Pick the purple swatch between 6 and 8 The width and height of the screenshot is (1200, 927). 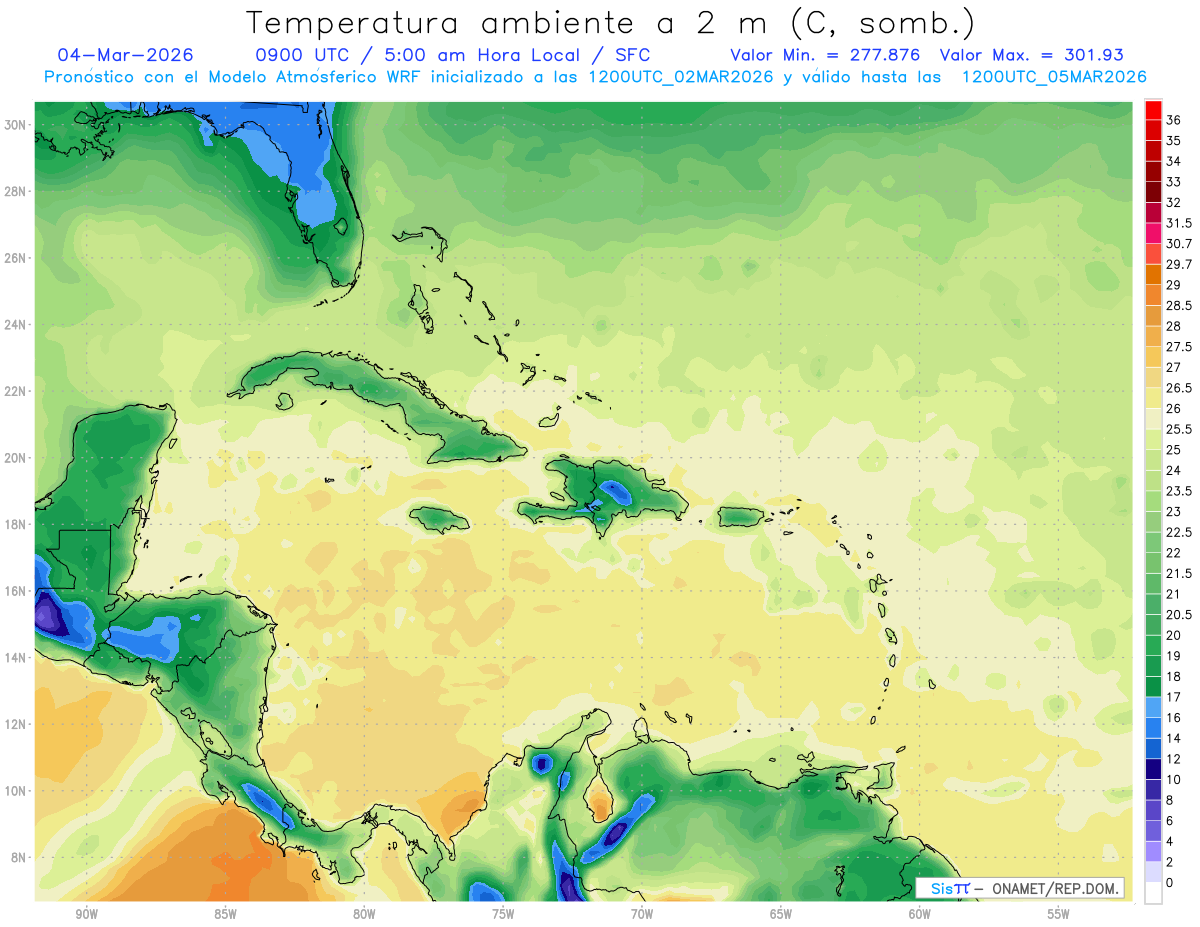tap(1153, 811)
